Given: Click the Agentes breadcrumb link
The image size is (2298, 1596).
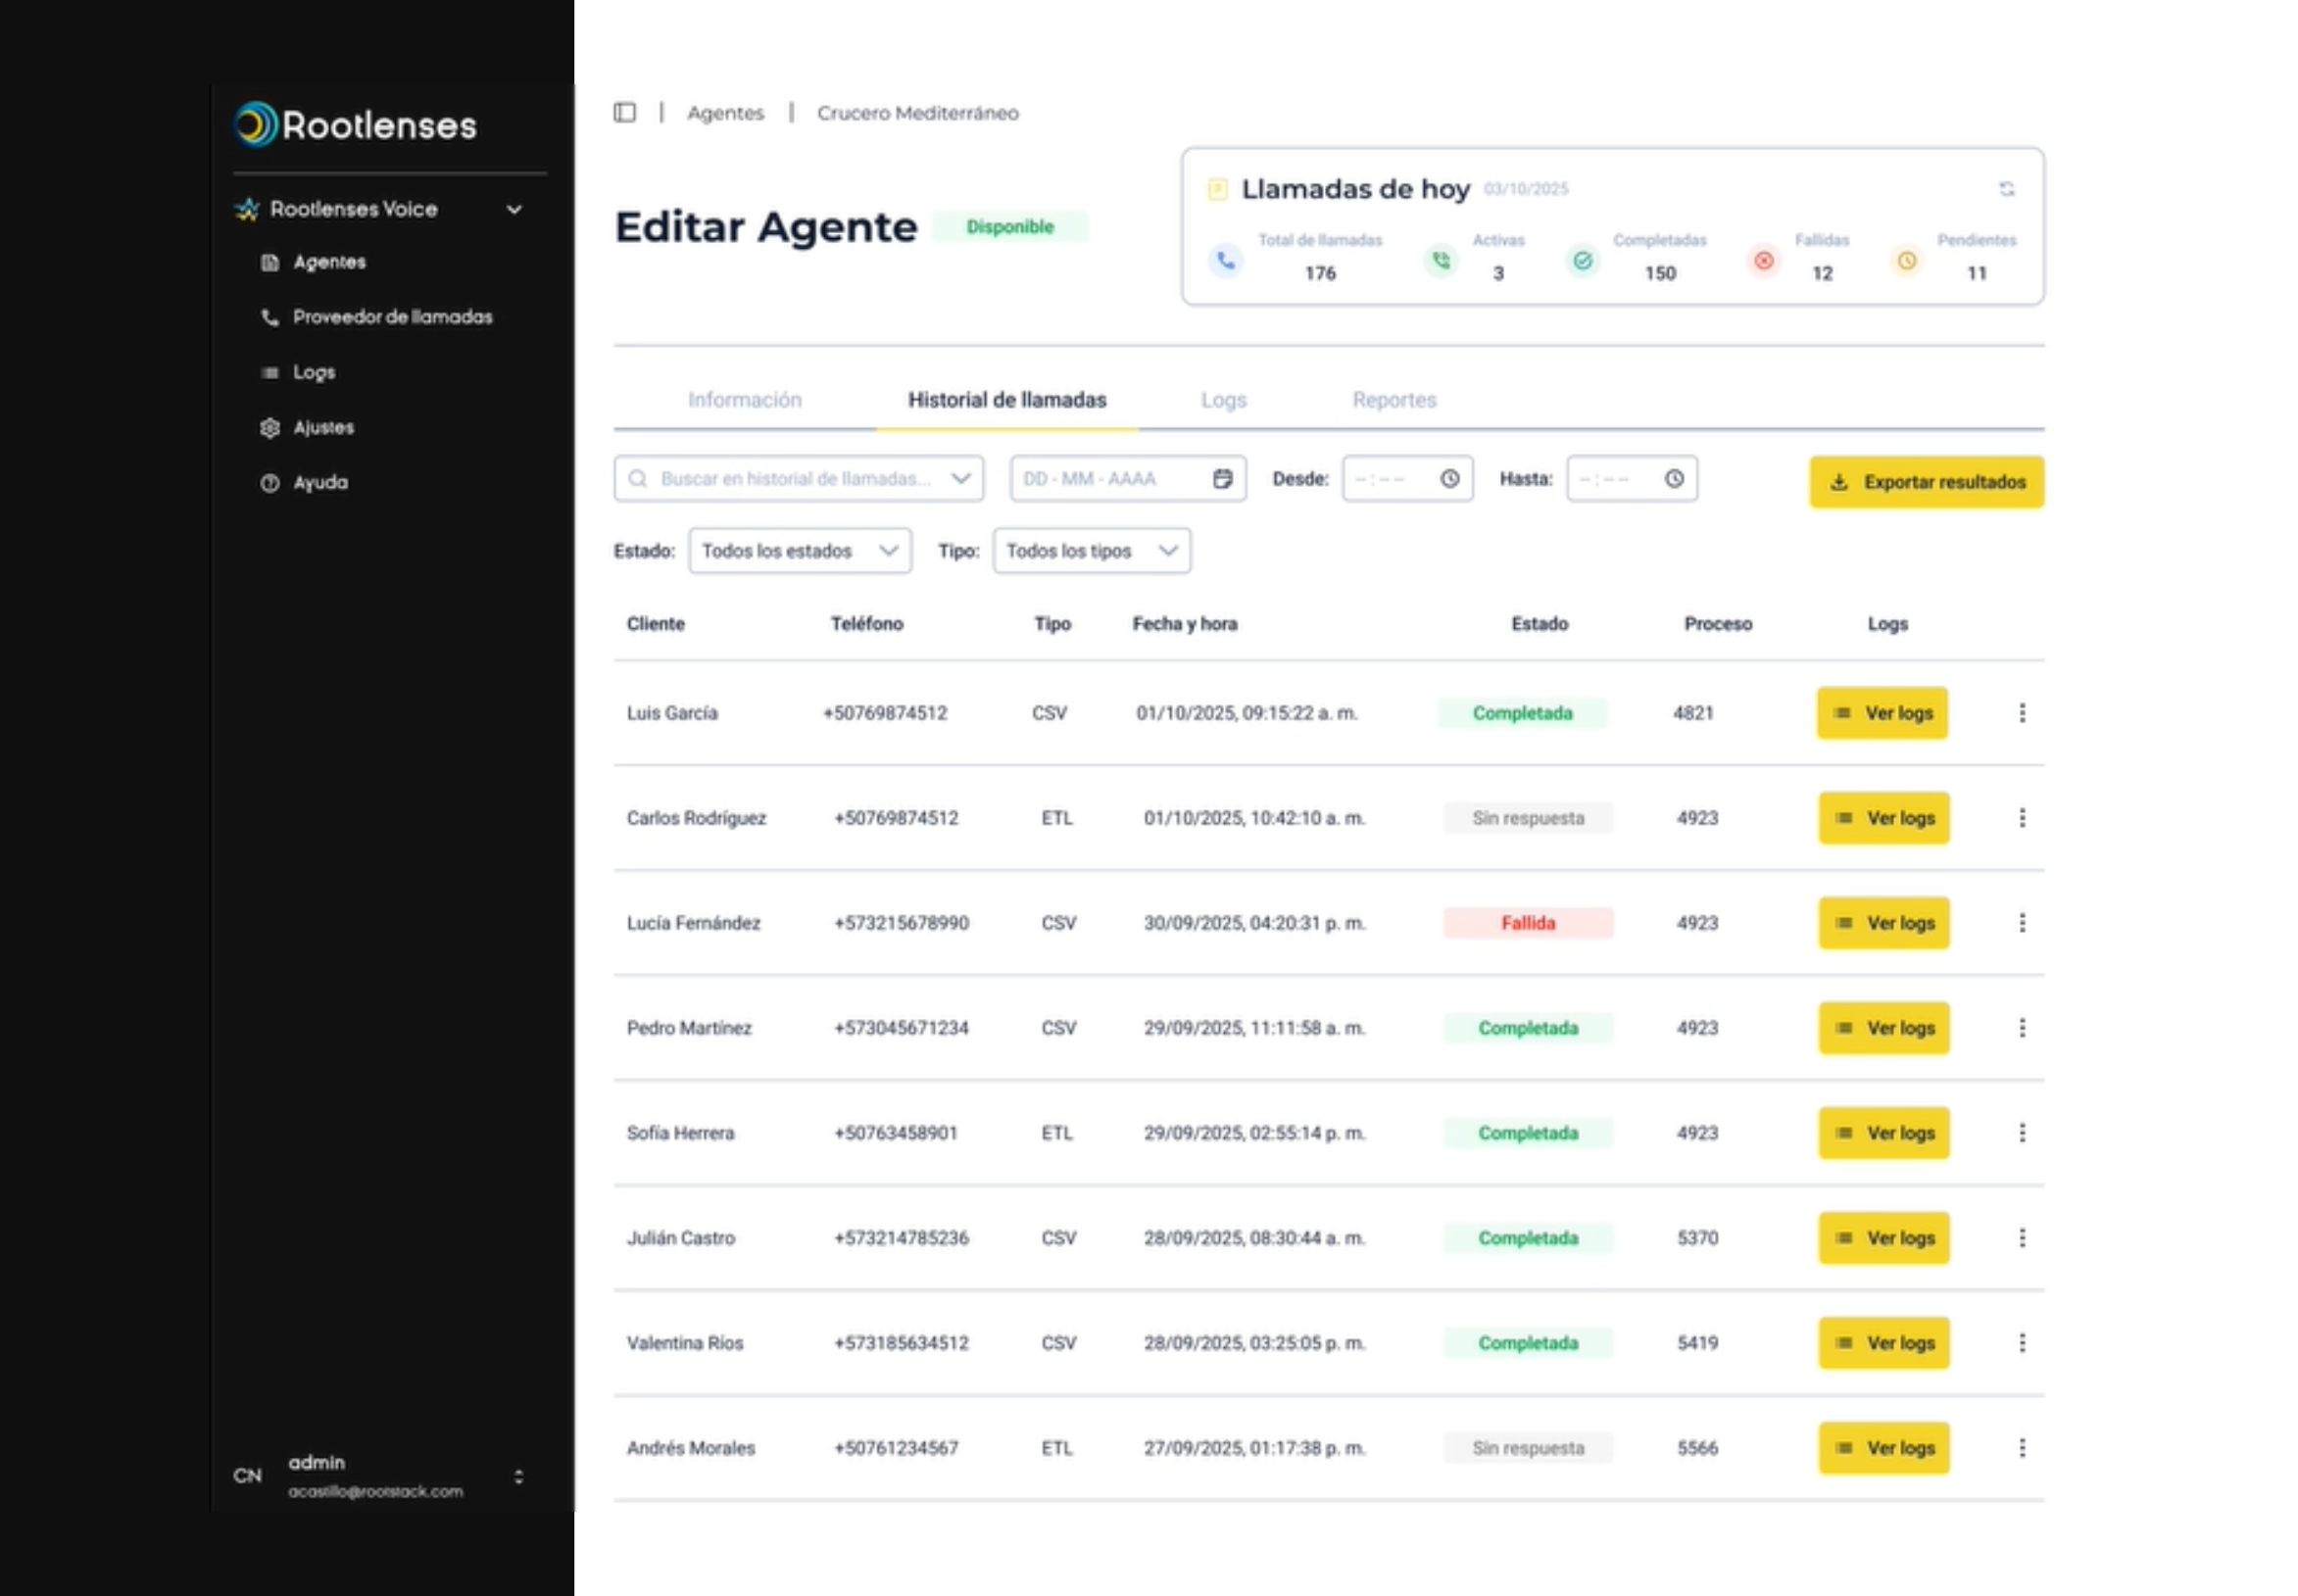Looking at the screenshot, I should click(725, 113).
